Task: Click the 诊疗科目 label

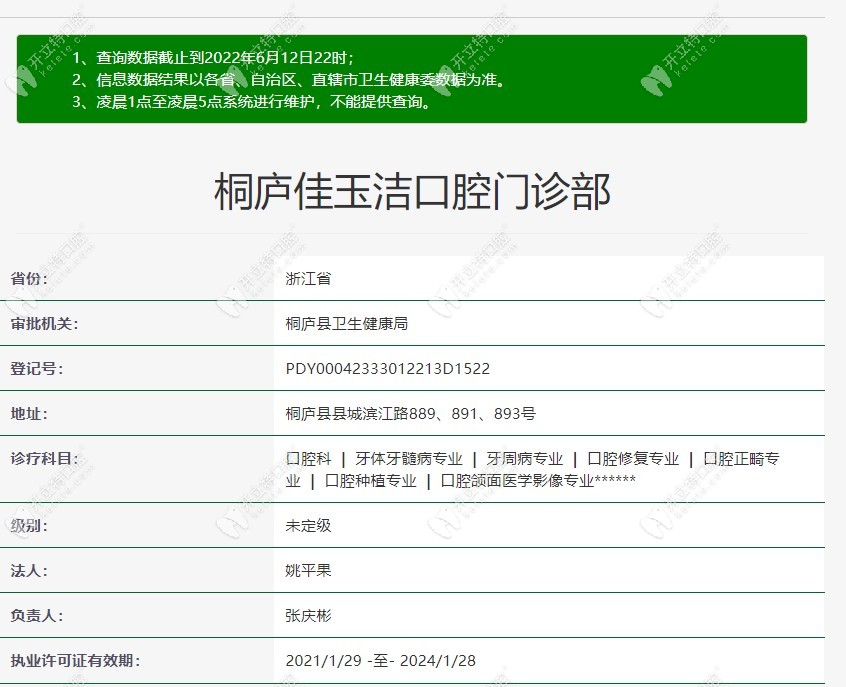Action: pyautogui.click(x=44, y=459)
